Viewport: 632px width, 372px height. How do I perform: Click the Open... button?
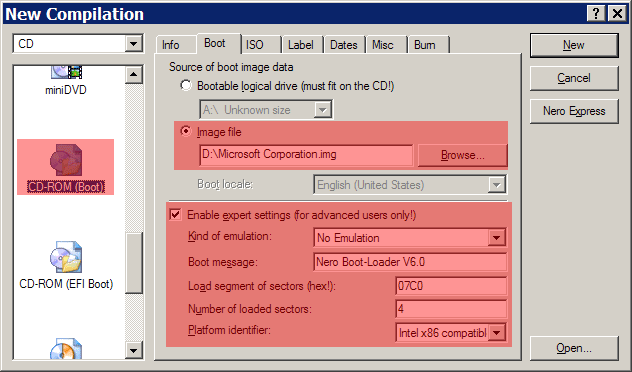click(574, 348)
